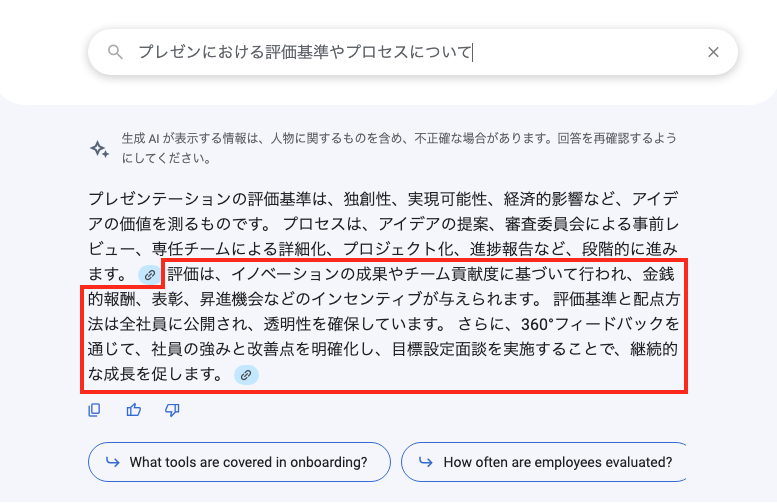Viewport: 777px width, 503px height.
Task: Open the citation link icon after 促します。
Action: click(246, 375)
